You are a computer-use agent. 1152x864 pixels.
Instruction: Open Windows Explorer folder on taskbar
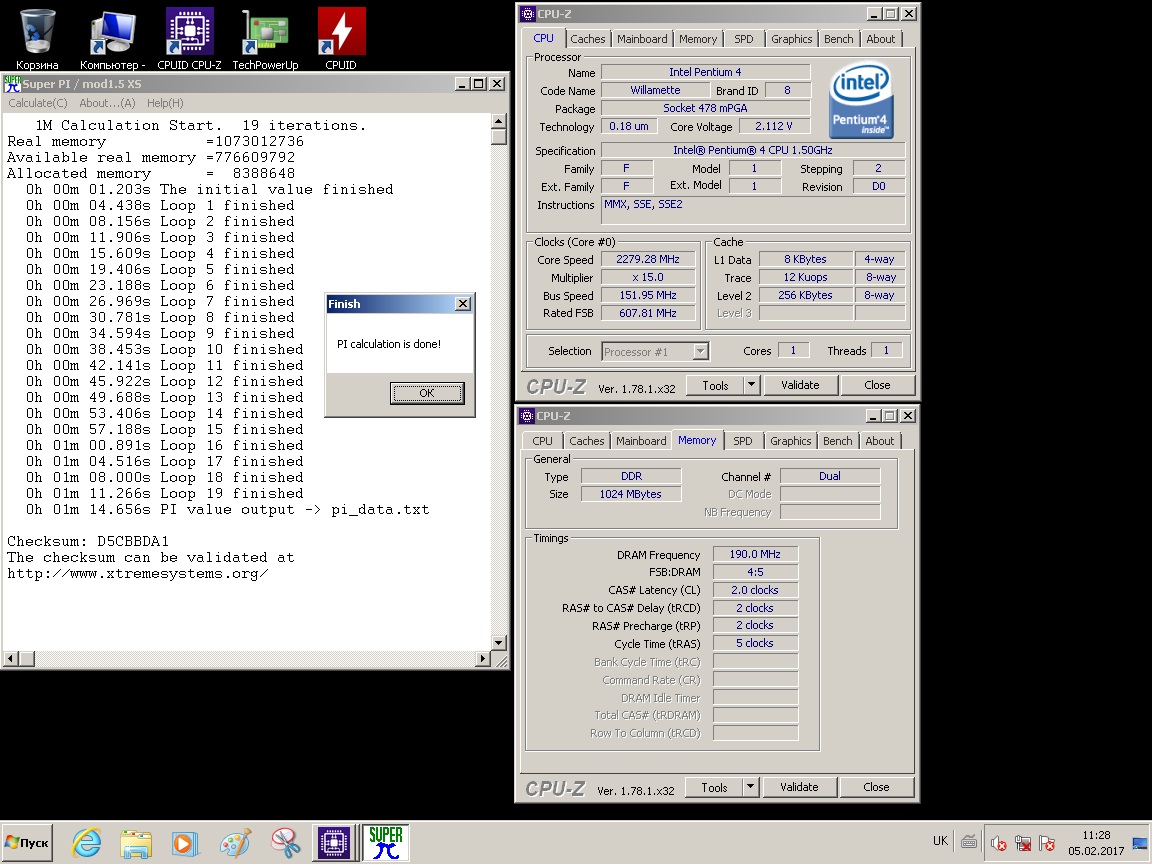pos(136,843)
